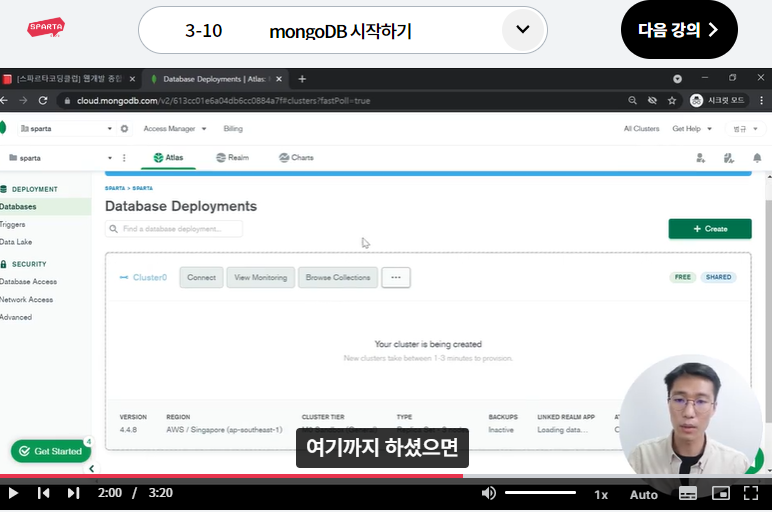The width and height of the screenshot is (772, 512).
Task: Open the Chrome three-dot menu
Action: click(761, 100)
